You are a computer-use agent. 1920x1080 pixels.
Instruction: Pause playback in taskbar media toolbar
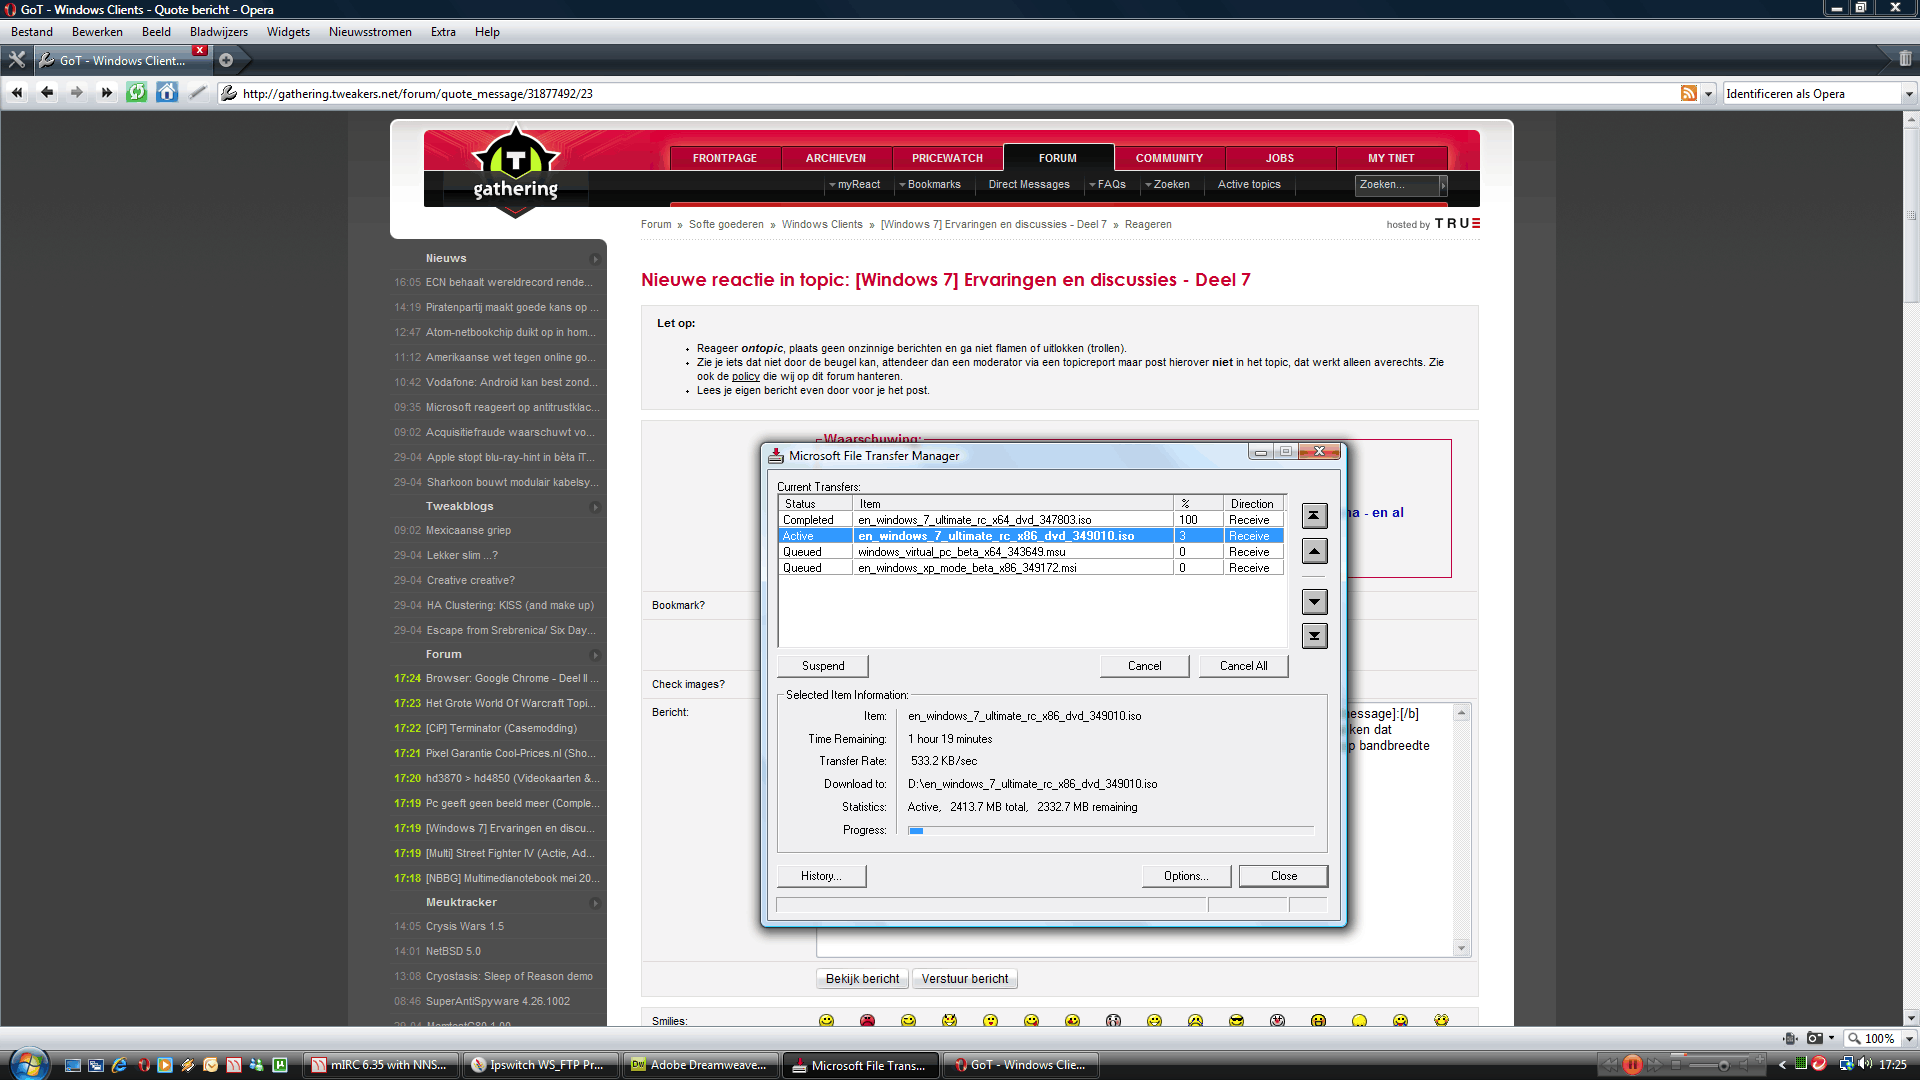click(x=1632, y=1065)
